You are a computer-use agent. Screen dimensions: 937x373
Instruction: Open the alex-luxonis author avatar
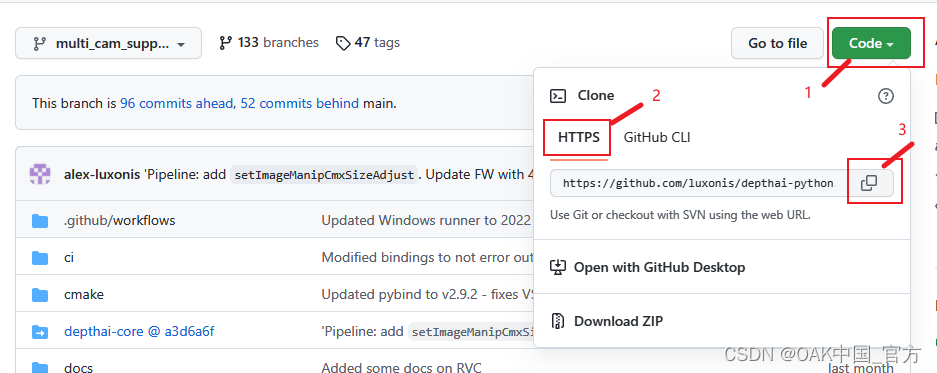click(41, 175)
